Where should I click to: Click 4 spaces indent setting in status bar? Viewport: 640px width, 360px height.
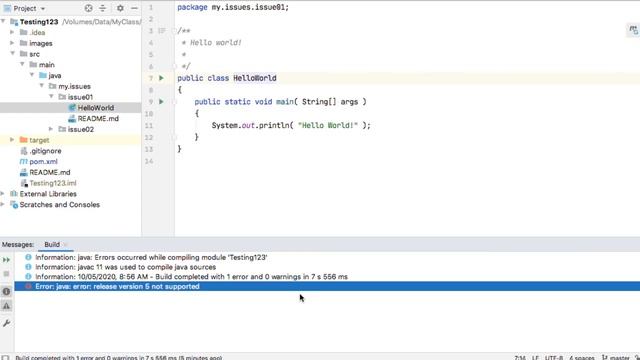point(582,358)
